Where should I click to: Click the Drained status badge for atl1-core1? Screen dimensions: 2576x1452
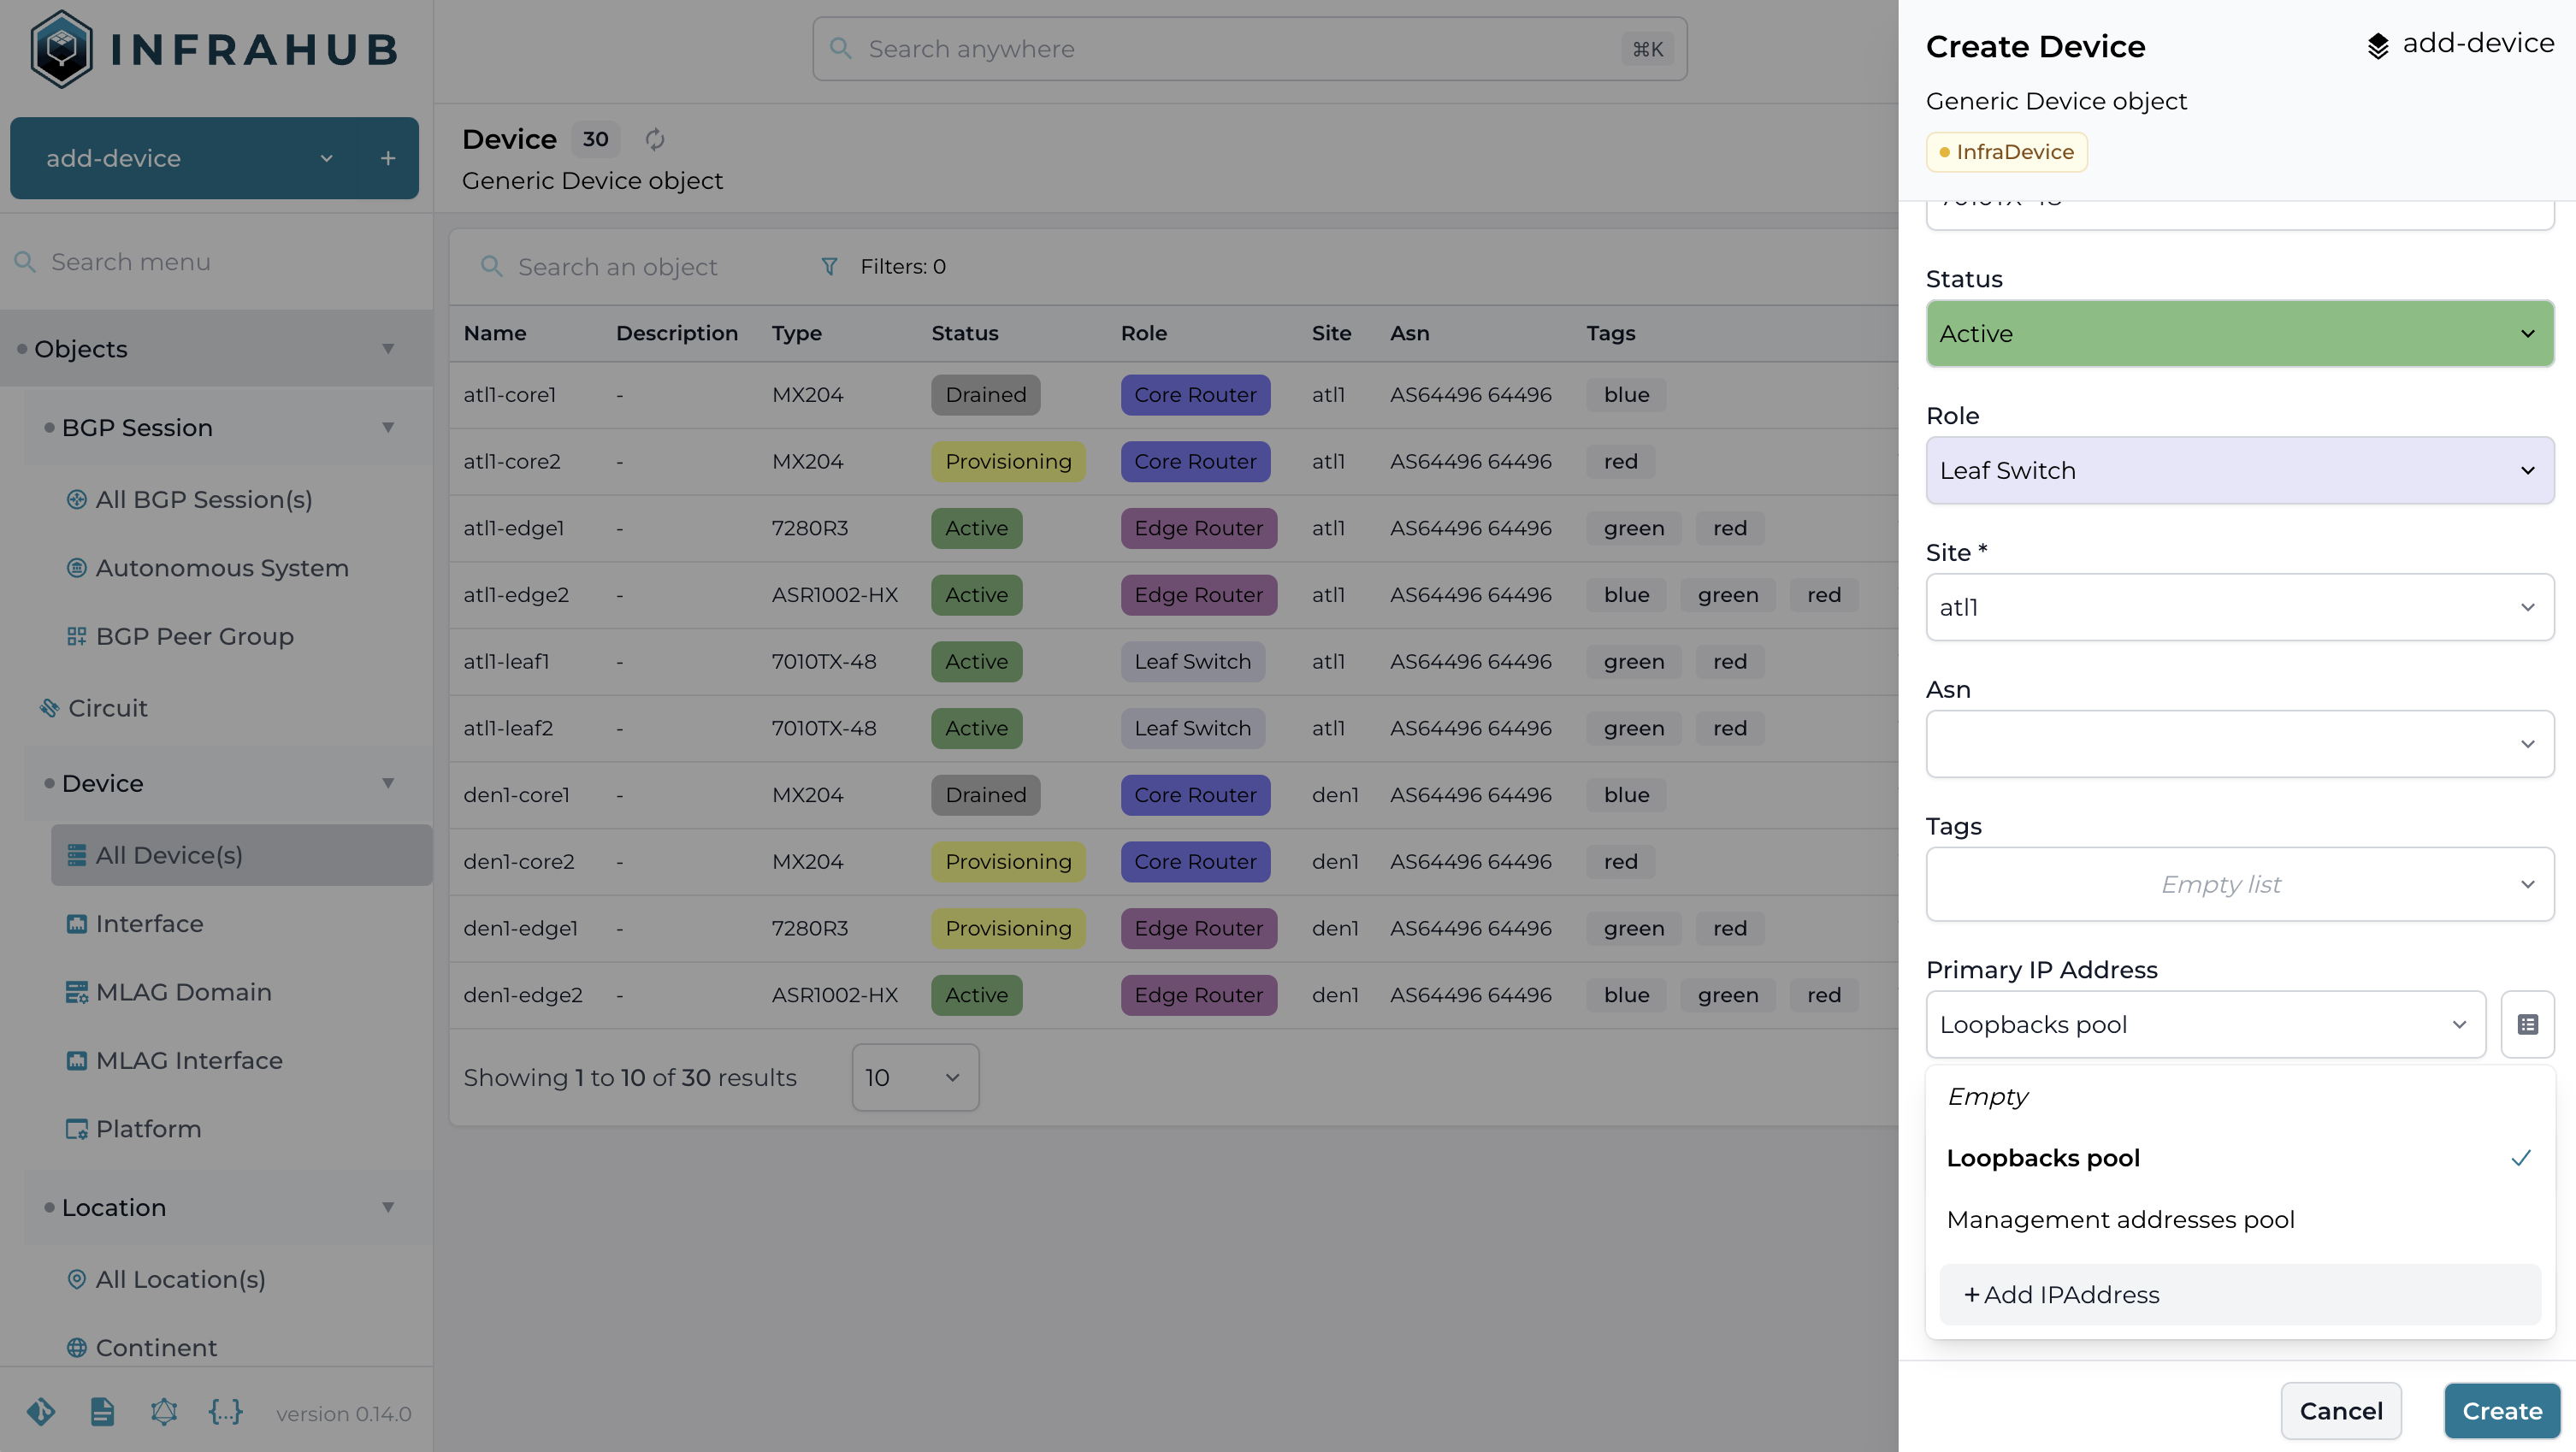click(x=985, y=395)
